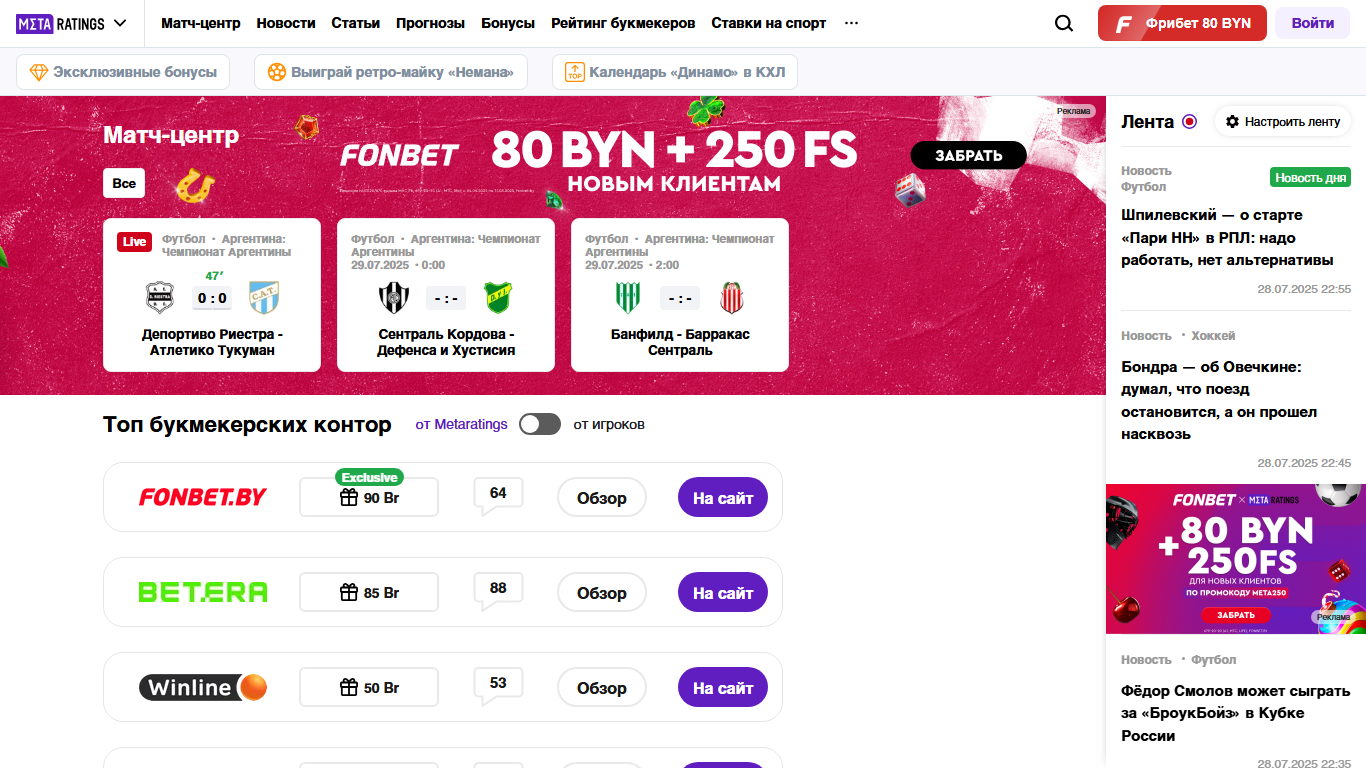Open the Новости menu item
This screenshot has height=768, width=1366.
[x=286, y=23]
